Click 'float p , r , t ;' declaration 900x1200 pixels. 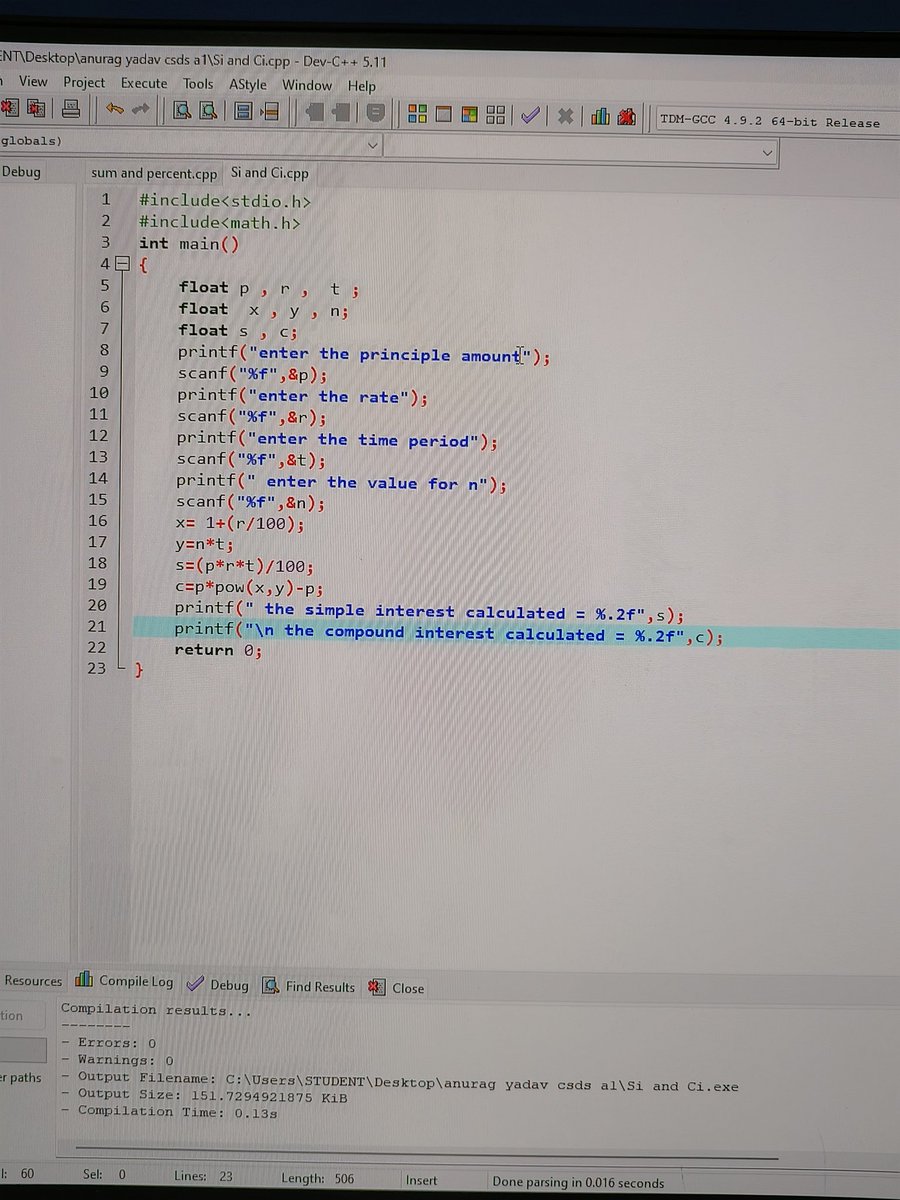click(269, 289)
